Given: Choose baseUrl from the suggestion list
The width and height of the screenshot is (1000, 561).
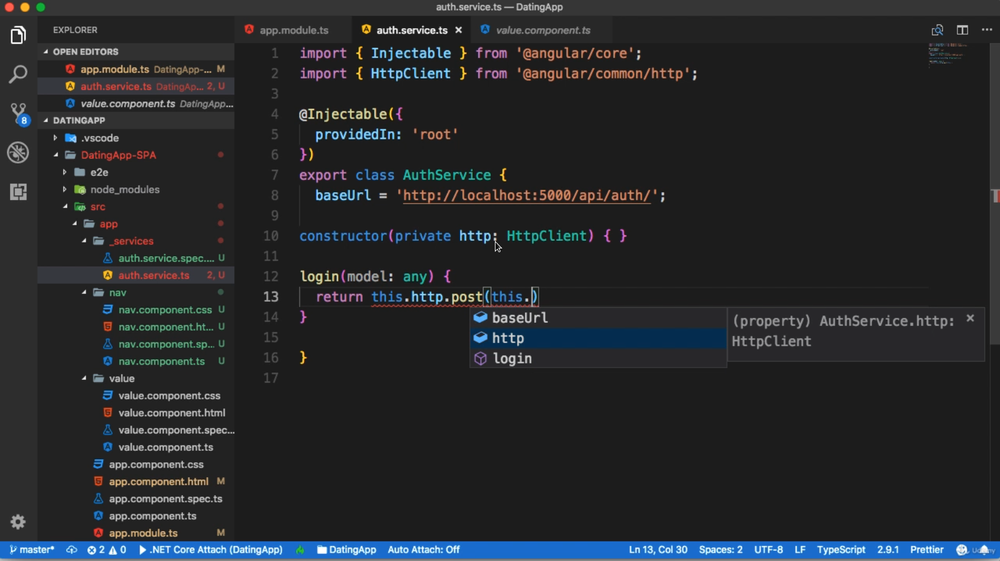Looking at the screenshot, I should (x=598, y=317).
